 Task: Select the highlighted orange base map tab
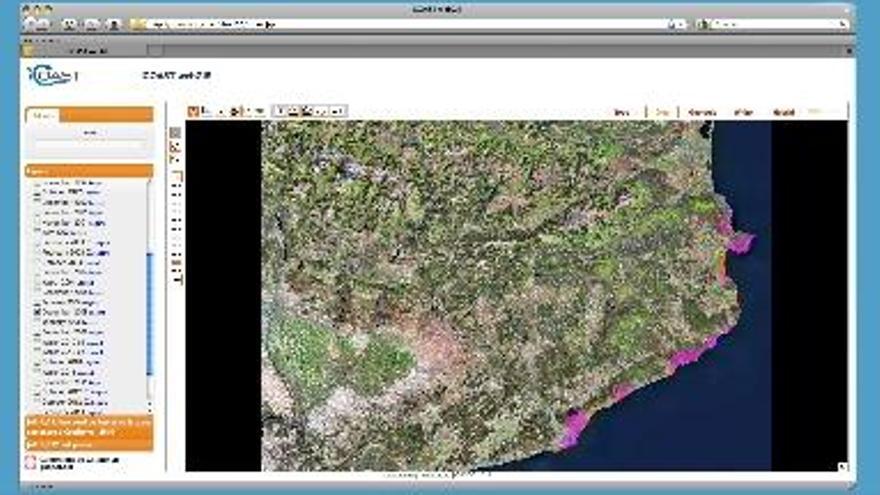pyautogui.click(x=661, y=112)
